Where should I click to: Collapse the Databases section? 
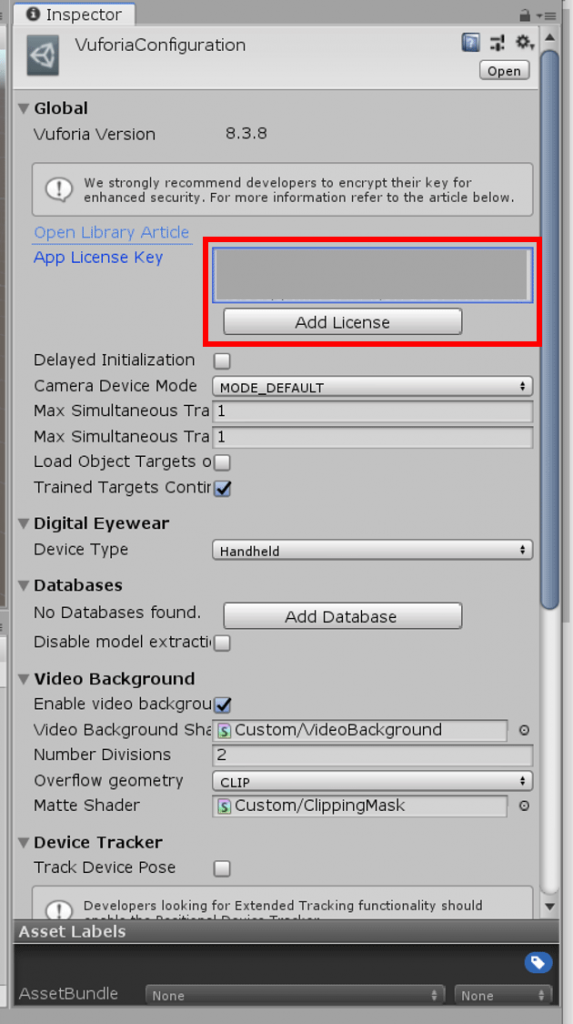[24, 585]
